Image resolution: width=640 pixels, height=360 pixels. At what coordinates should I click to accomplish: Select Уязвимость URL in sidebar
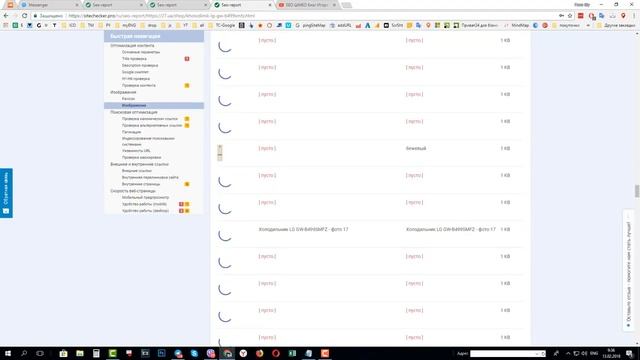click(x=136, y=151)
